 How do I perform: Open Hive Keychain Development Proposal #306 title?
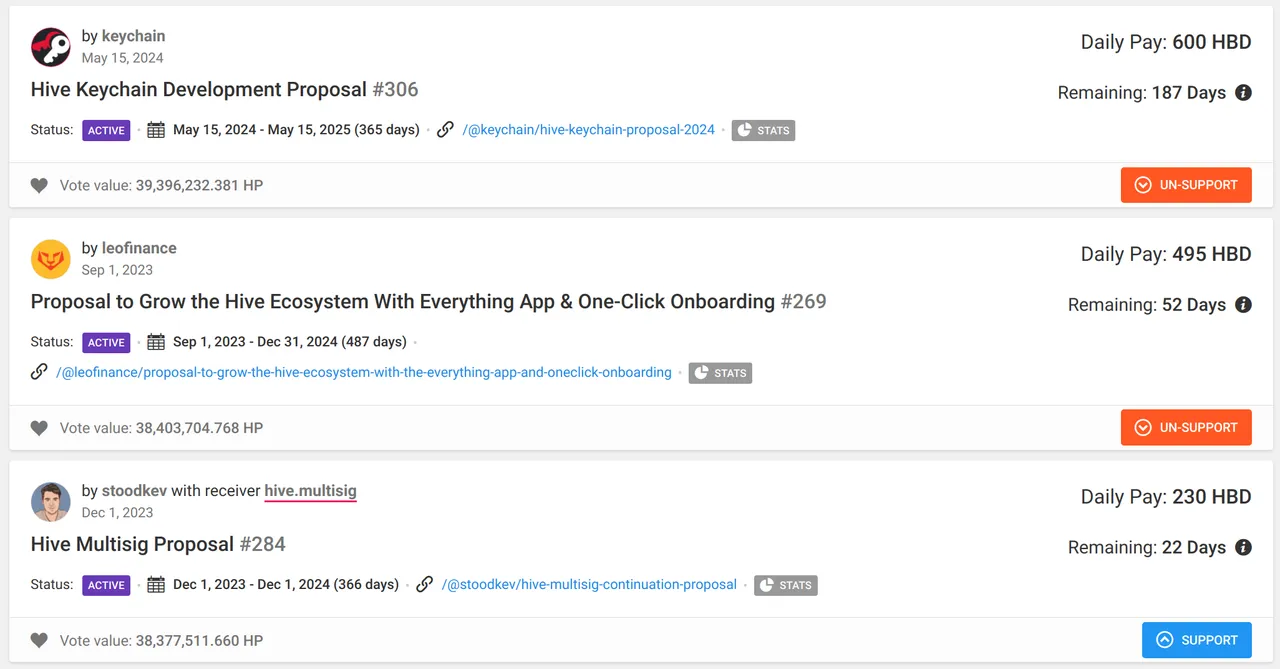(224, 89)
